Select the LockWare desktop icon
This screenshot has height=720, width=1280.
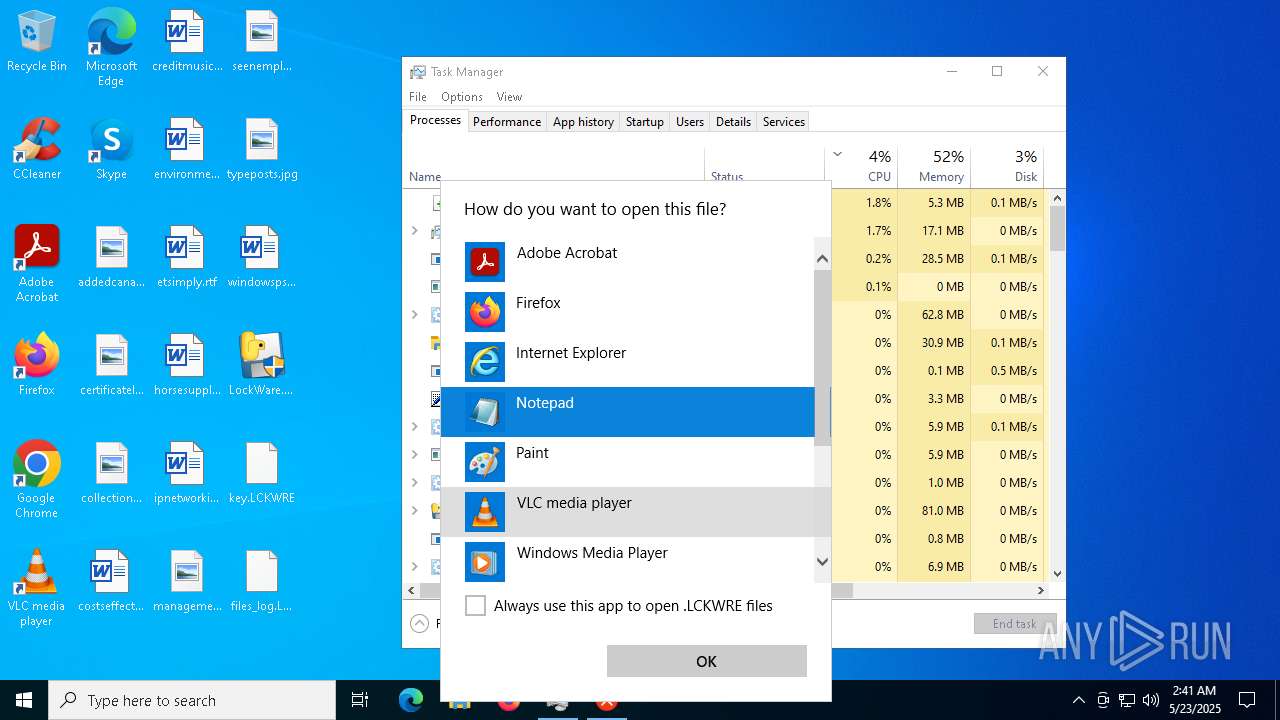point(261,365)
